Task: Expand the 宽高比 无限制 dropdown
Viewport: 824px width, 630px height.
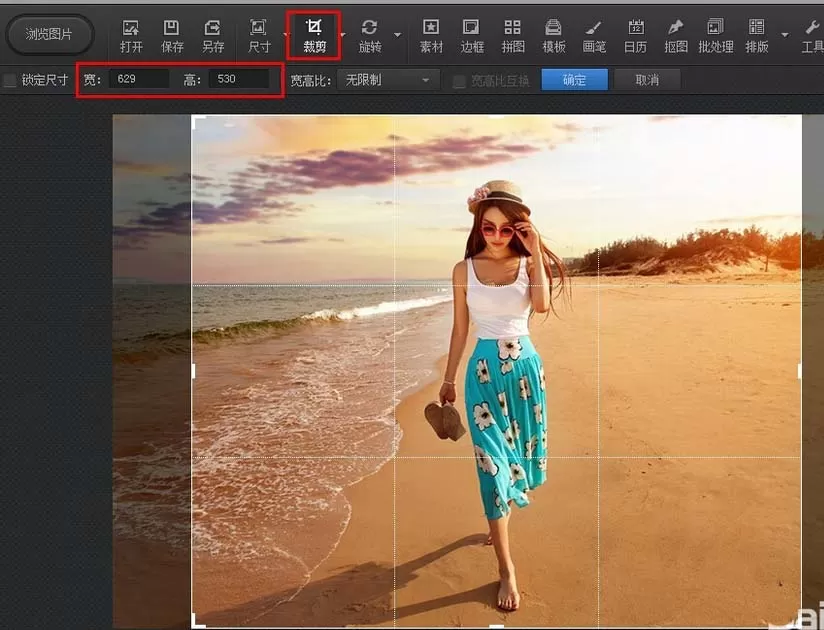Action: 388,80
